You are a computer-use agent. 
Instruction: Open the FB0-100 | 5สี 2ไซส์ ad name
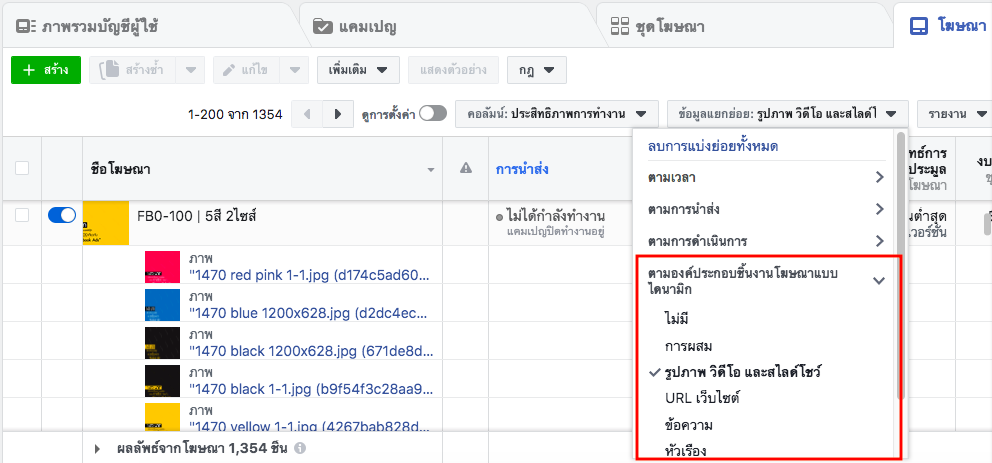click(197, 216)
